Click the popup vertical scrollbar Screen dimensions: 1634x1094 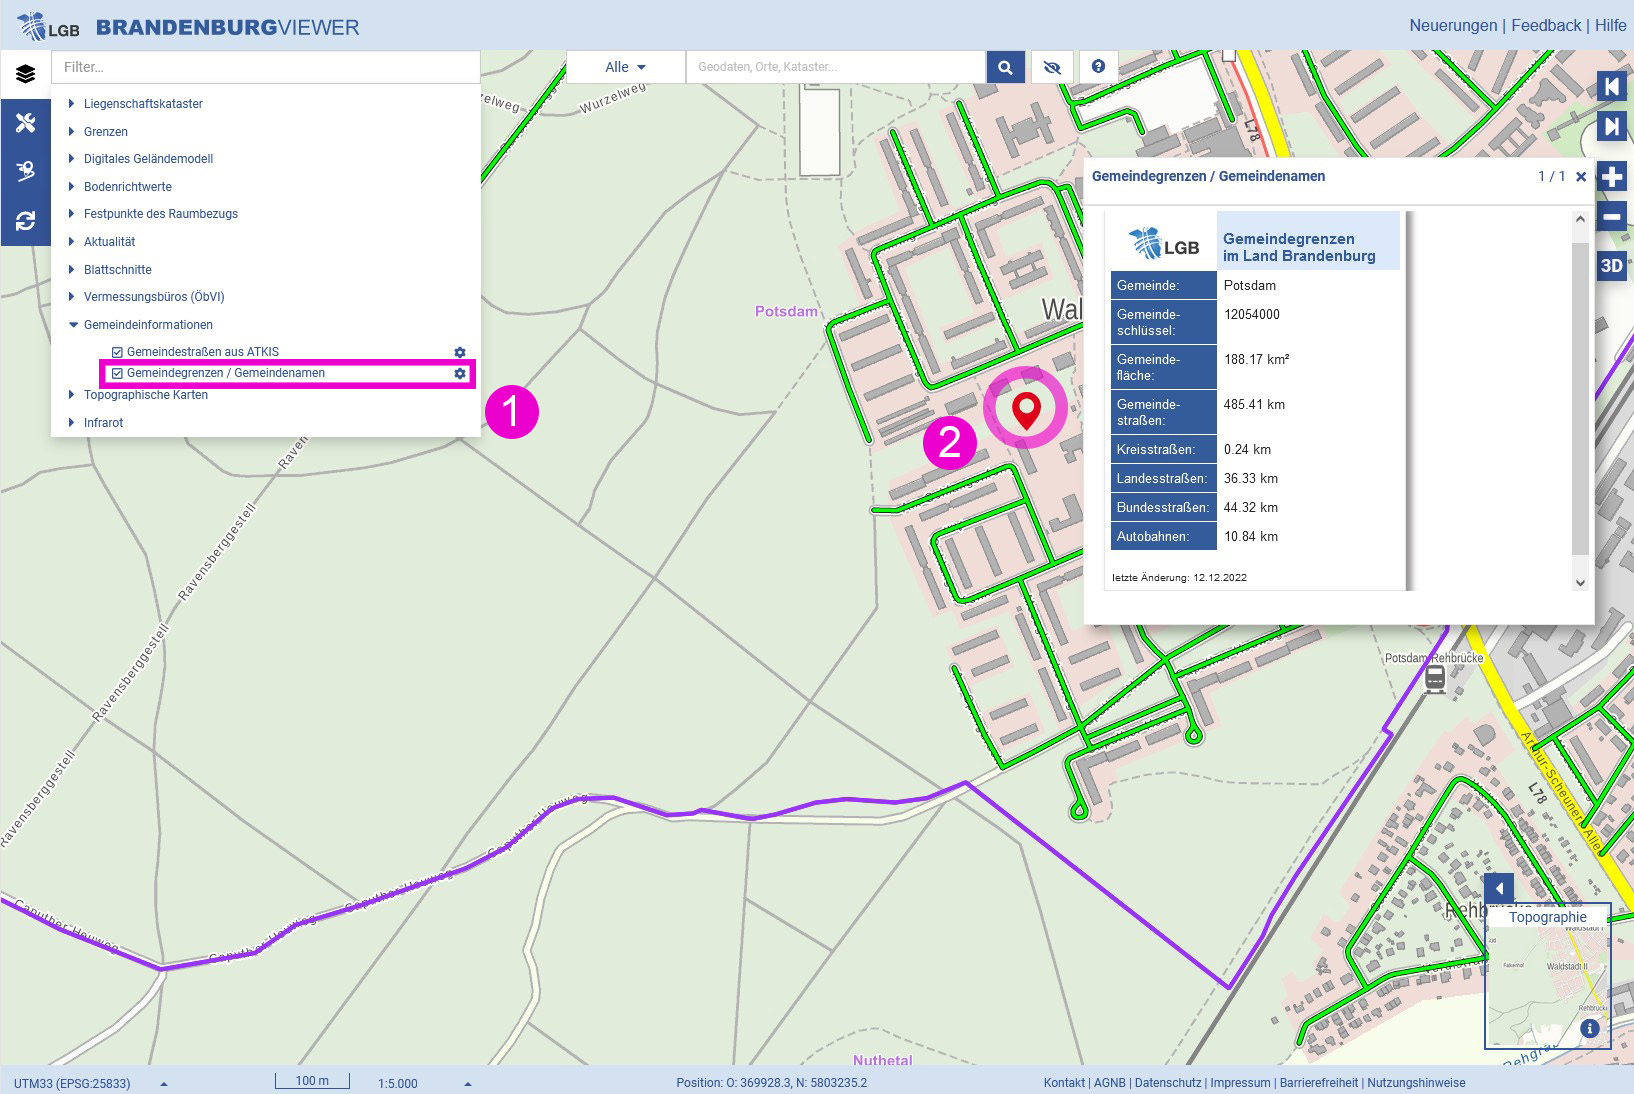(1580, 399)
